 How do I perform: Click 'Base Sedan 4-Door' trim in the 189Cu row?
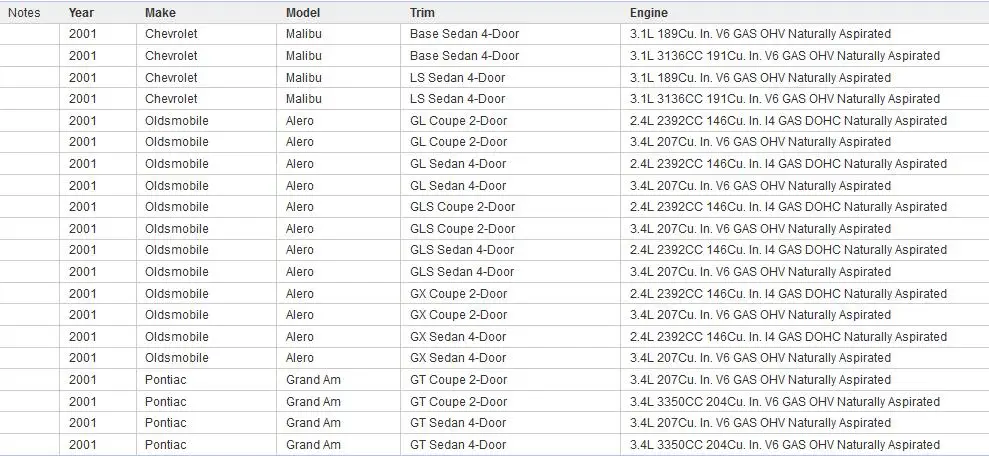[x=464, y=34]
